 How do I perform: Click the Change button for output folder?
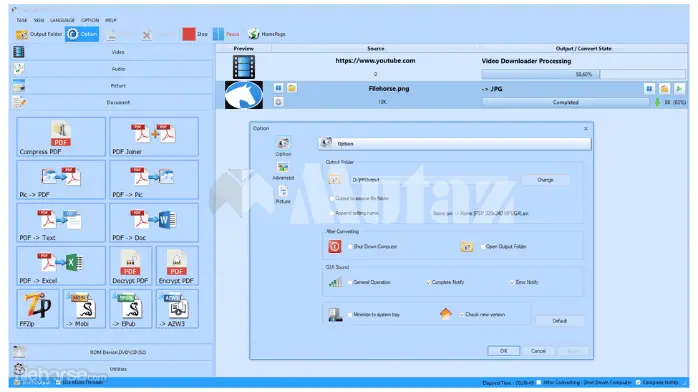[545, 180]
